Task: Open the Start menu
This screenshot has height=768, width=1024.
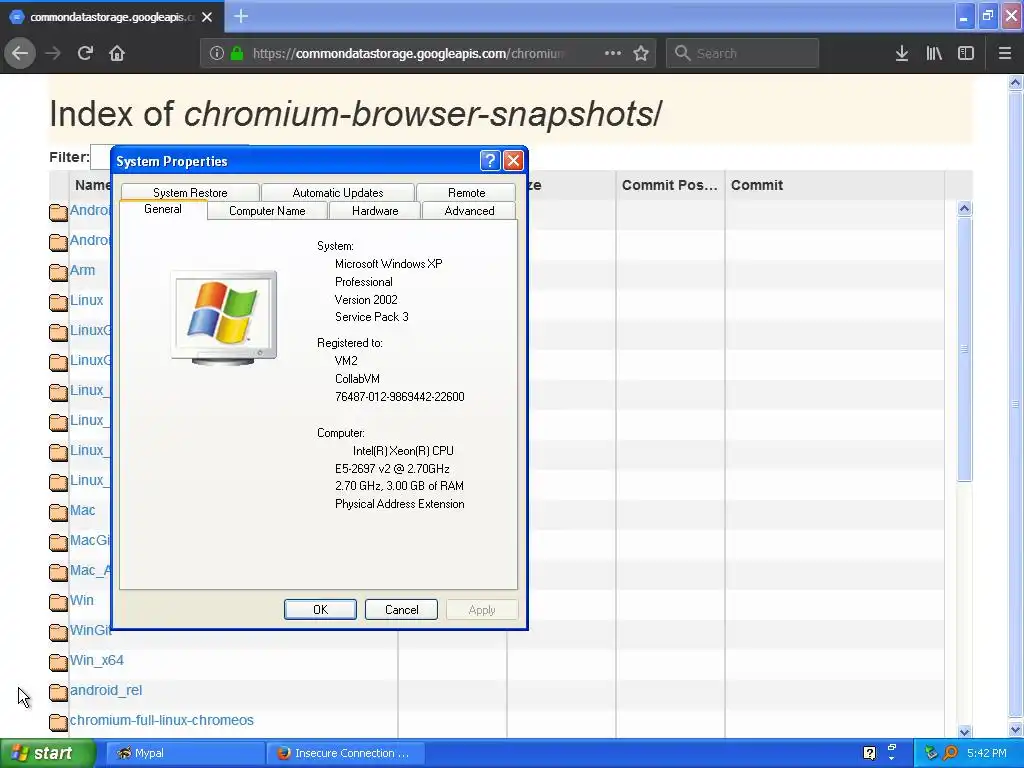Action: click(47, 753)
